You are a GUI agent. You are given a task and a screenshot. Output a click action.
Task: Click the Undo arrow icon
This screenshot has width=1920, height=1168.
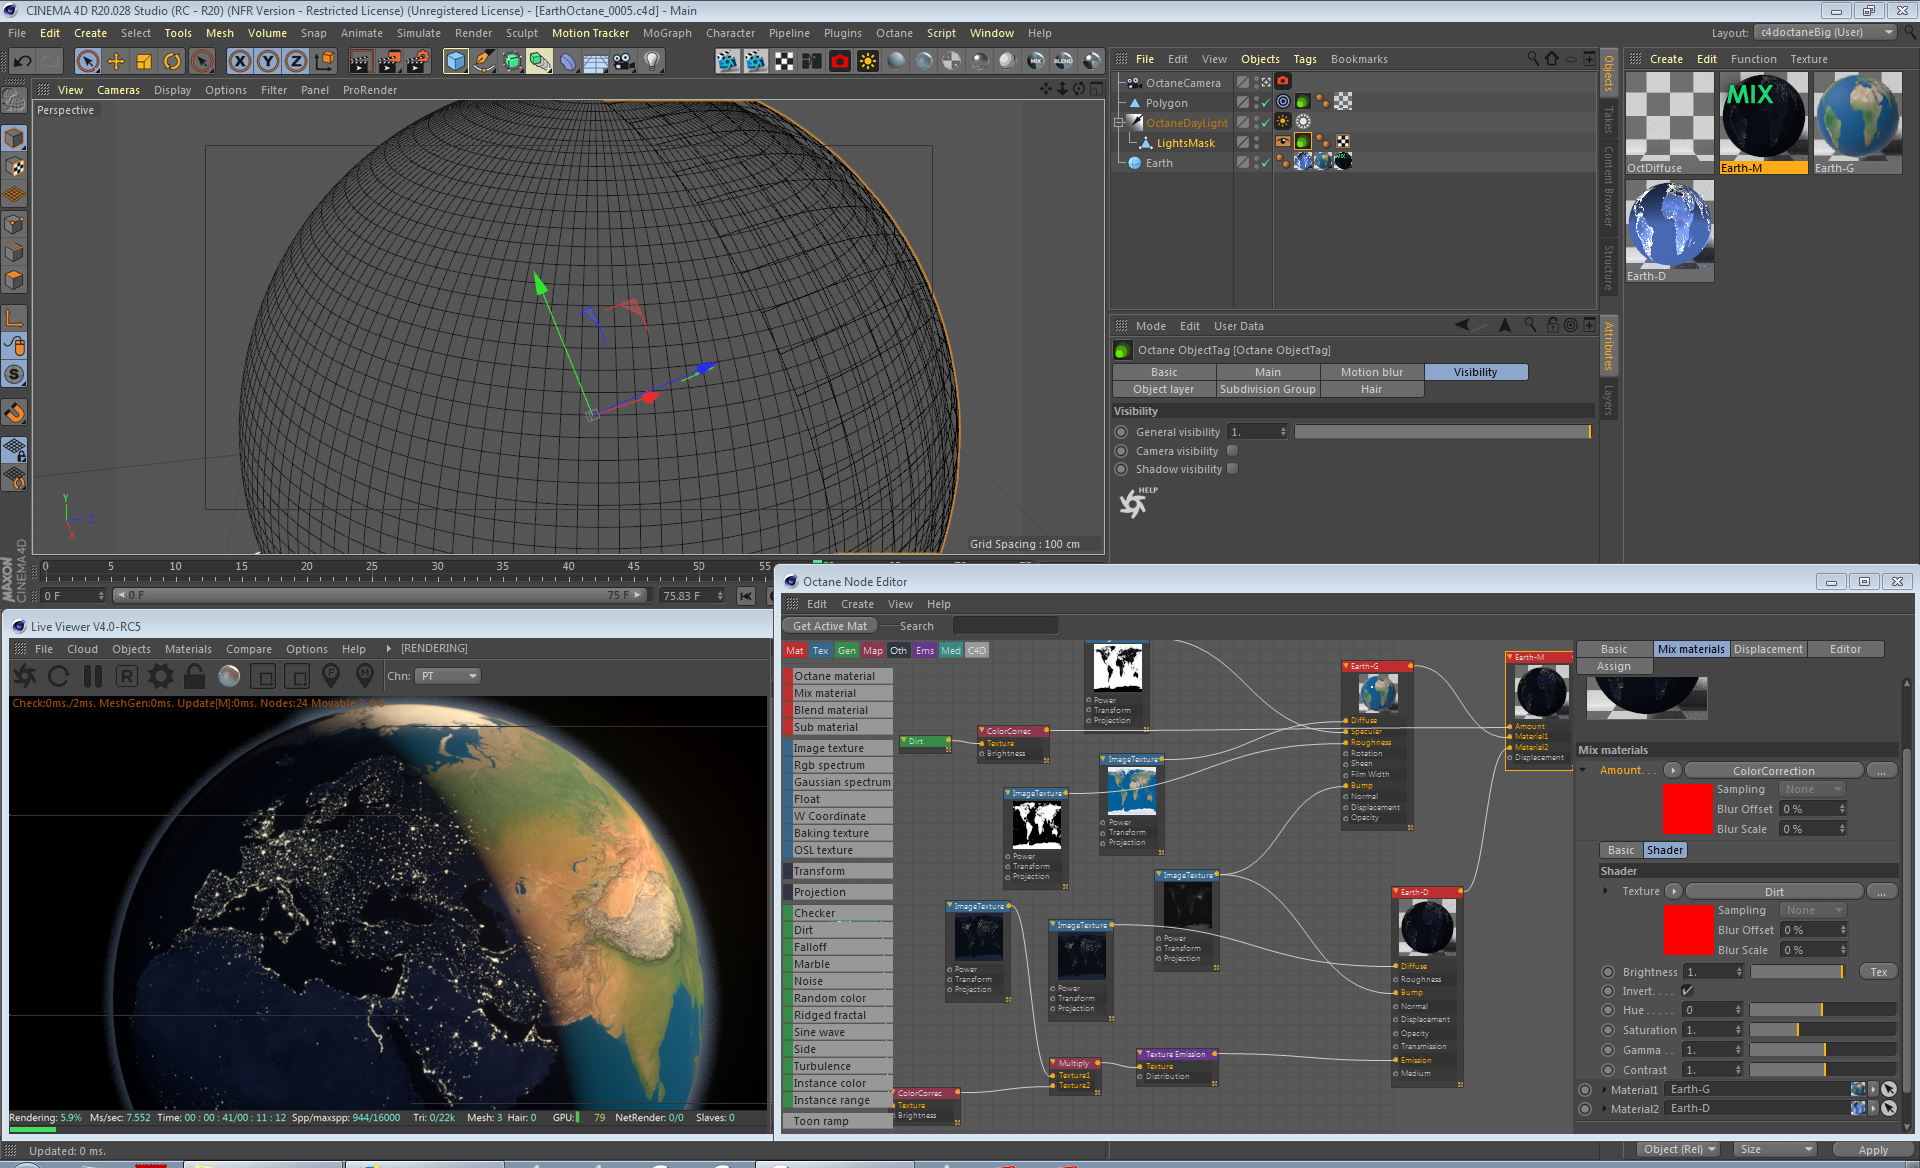click(x=22, y=62)
